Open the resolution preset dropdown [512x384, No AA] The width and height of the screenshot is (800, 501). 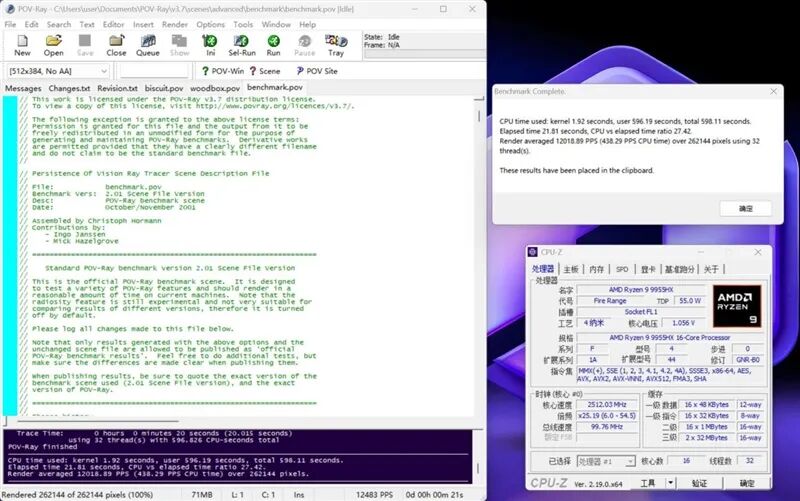pyautogui.click(x=58, y=71)
